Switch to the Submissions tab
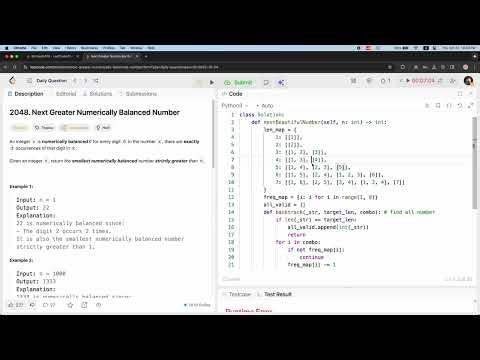The height and width of the screenshot is (360, 480). (x=138, y=94)
